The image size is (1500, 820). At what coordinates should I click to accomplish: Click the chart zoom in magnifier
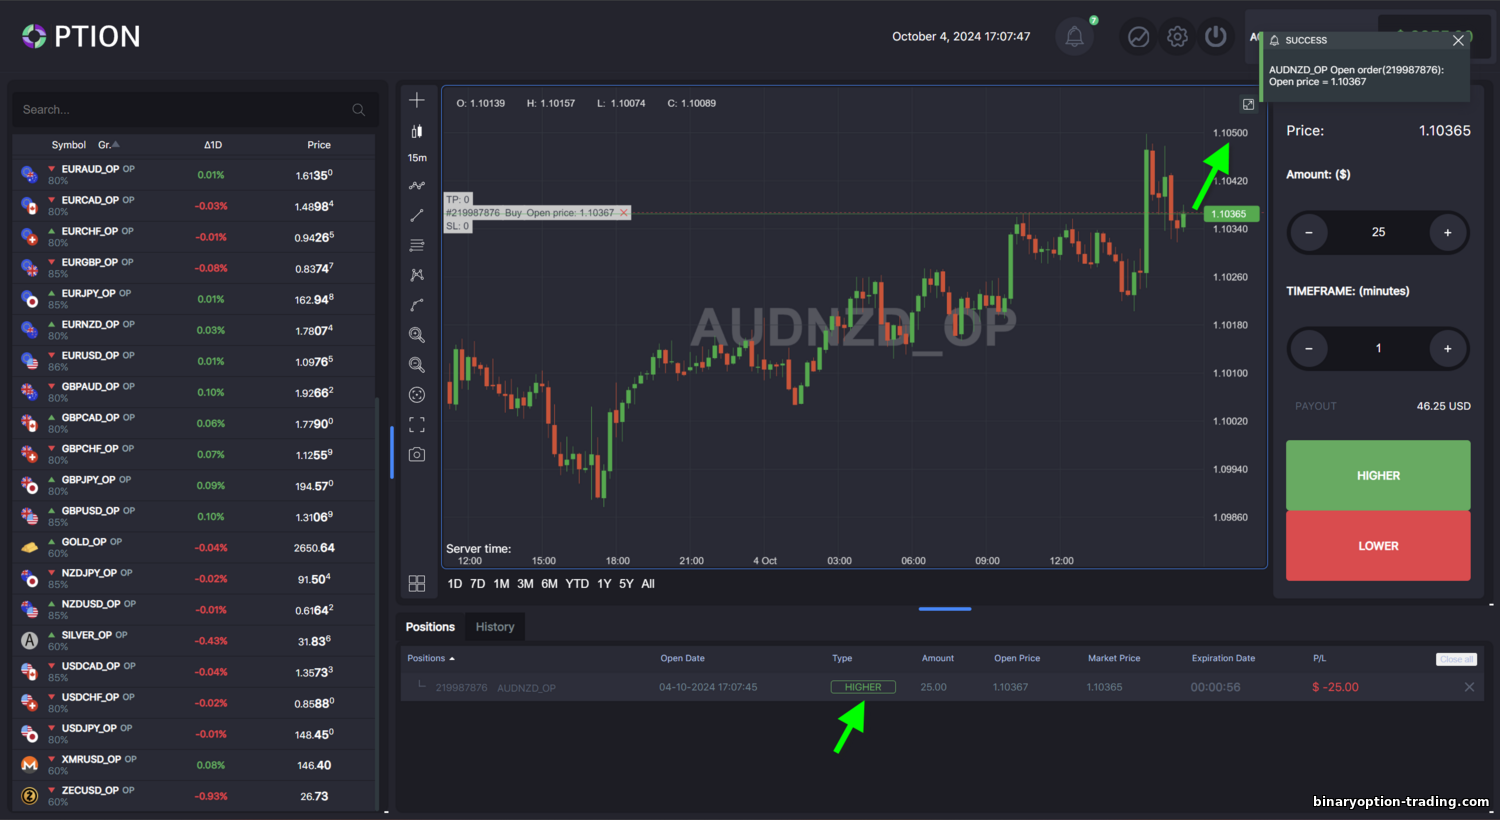coord(417,335)
